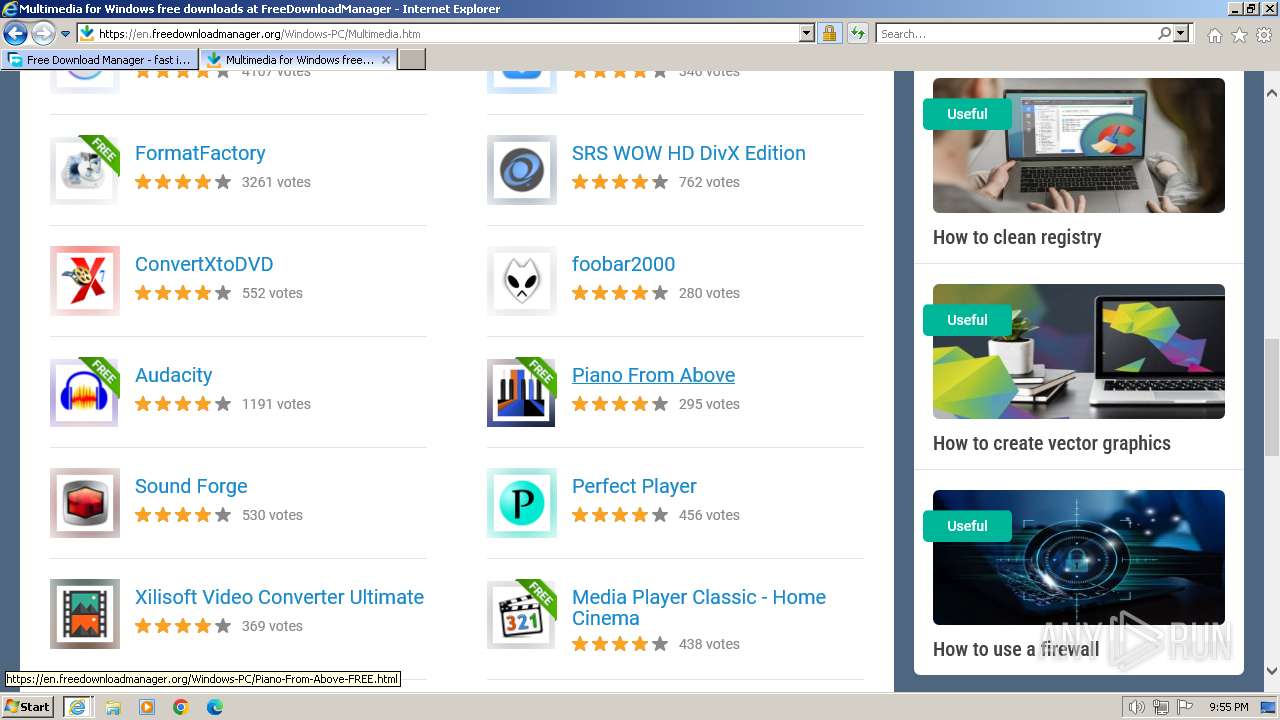This screenshot has height=720, width=1280.
Task: Open Windows Media Player taskbar icon
Action: 147,707
